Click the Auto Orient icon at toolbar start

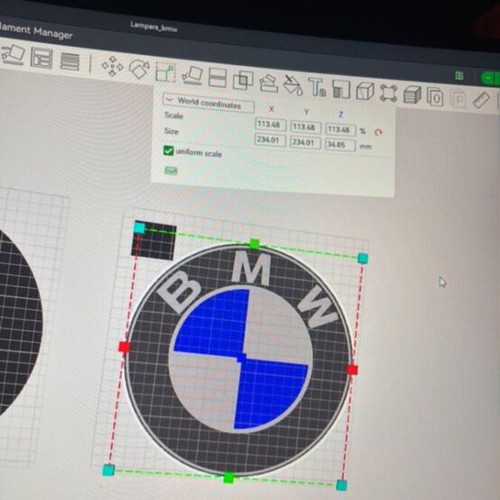[12, 54]
